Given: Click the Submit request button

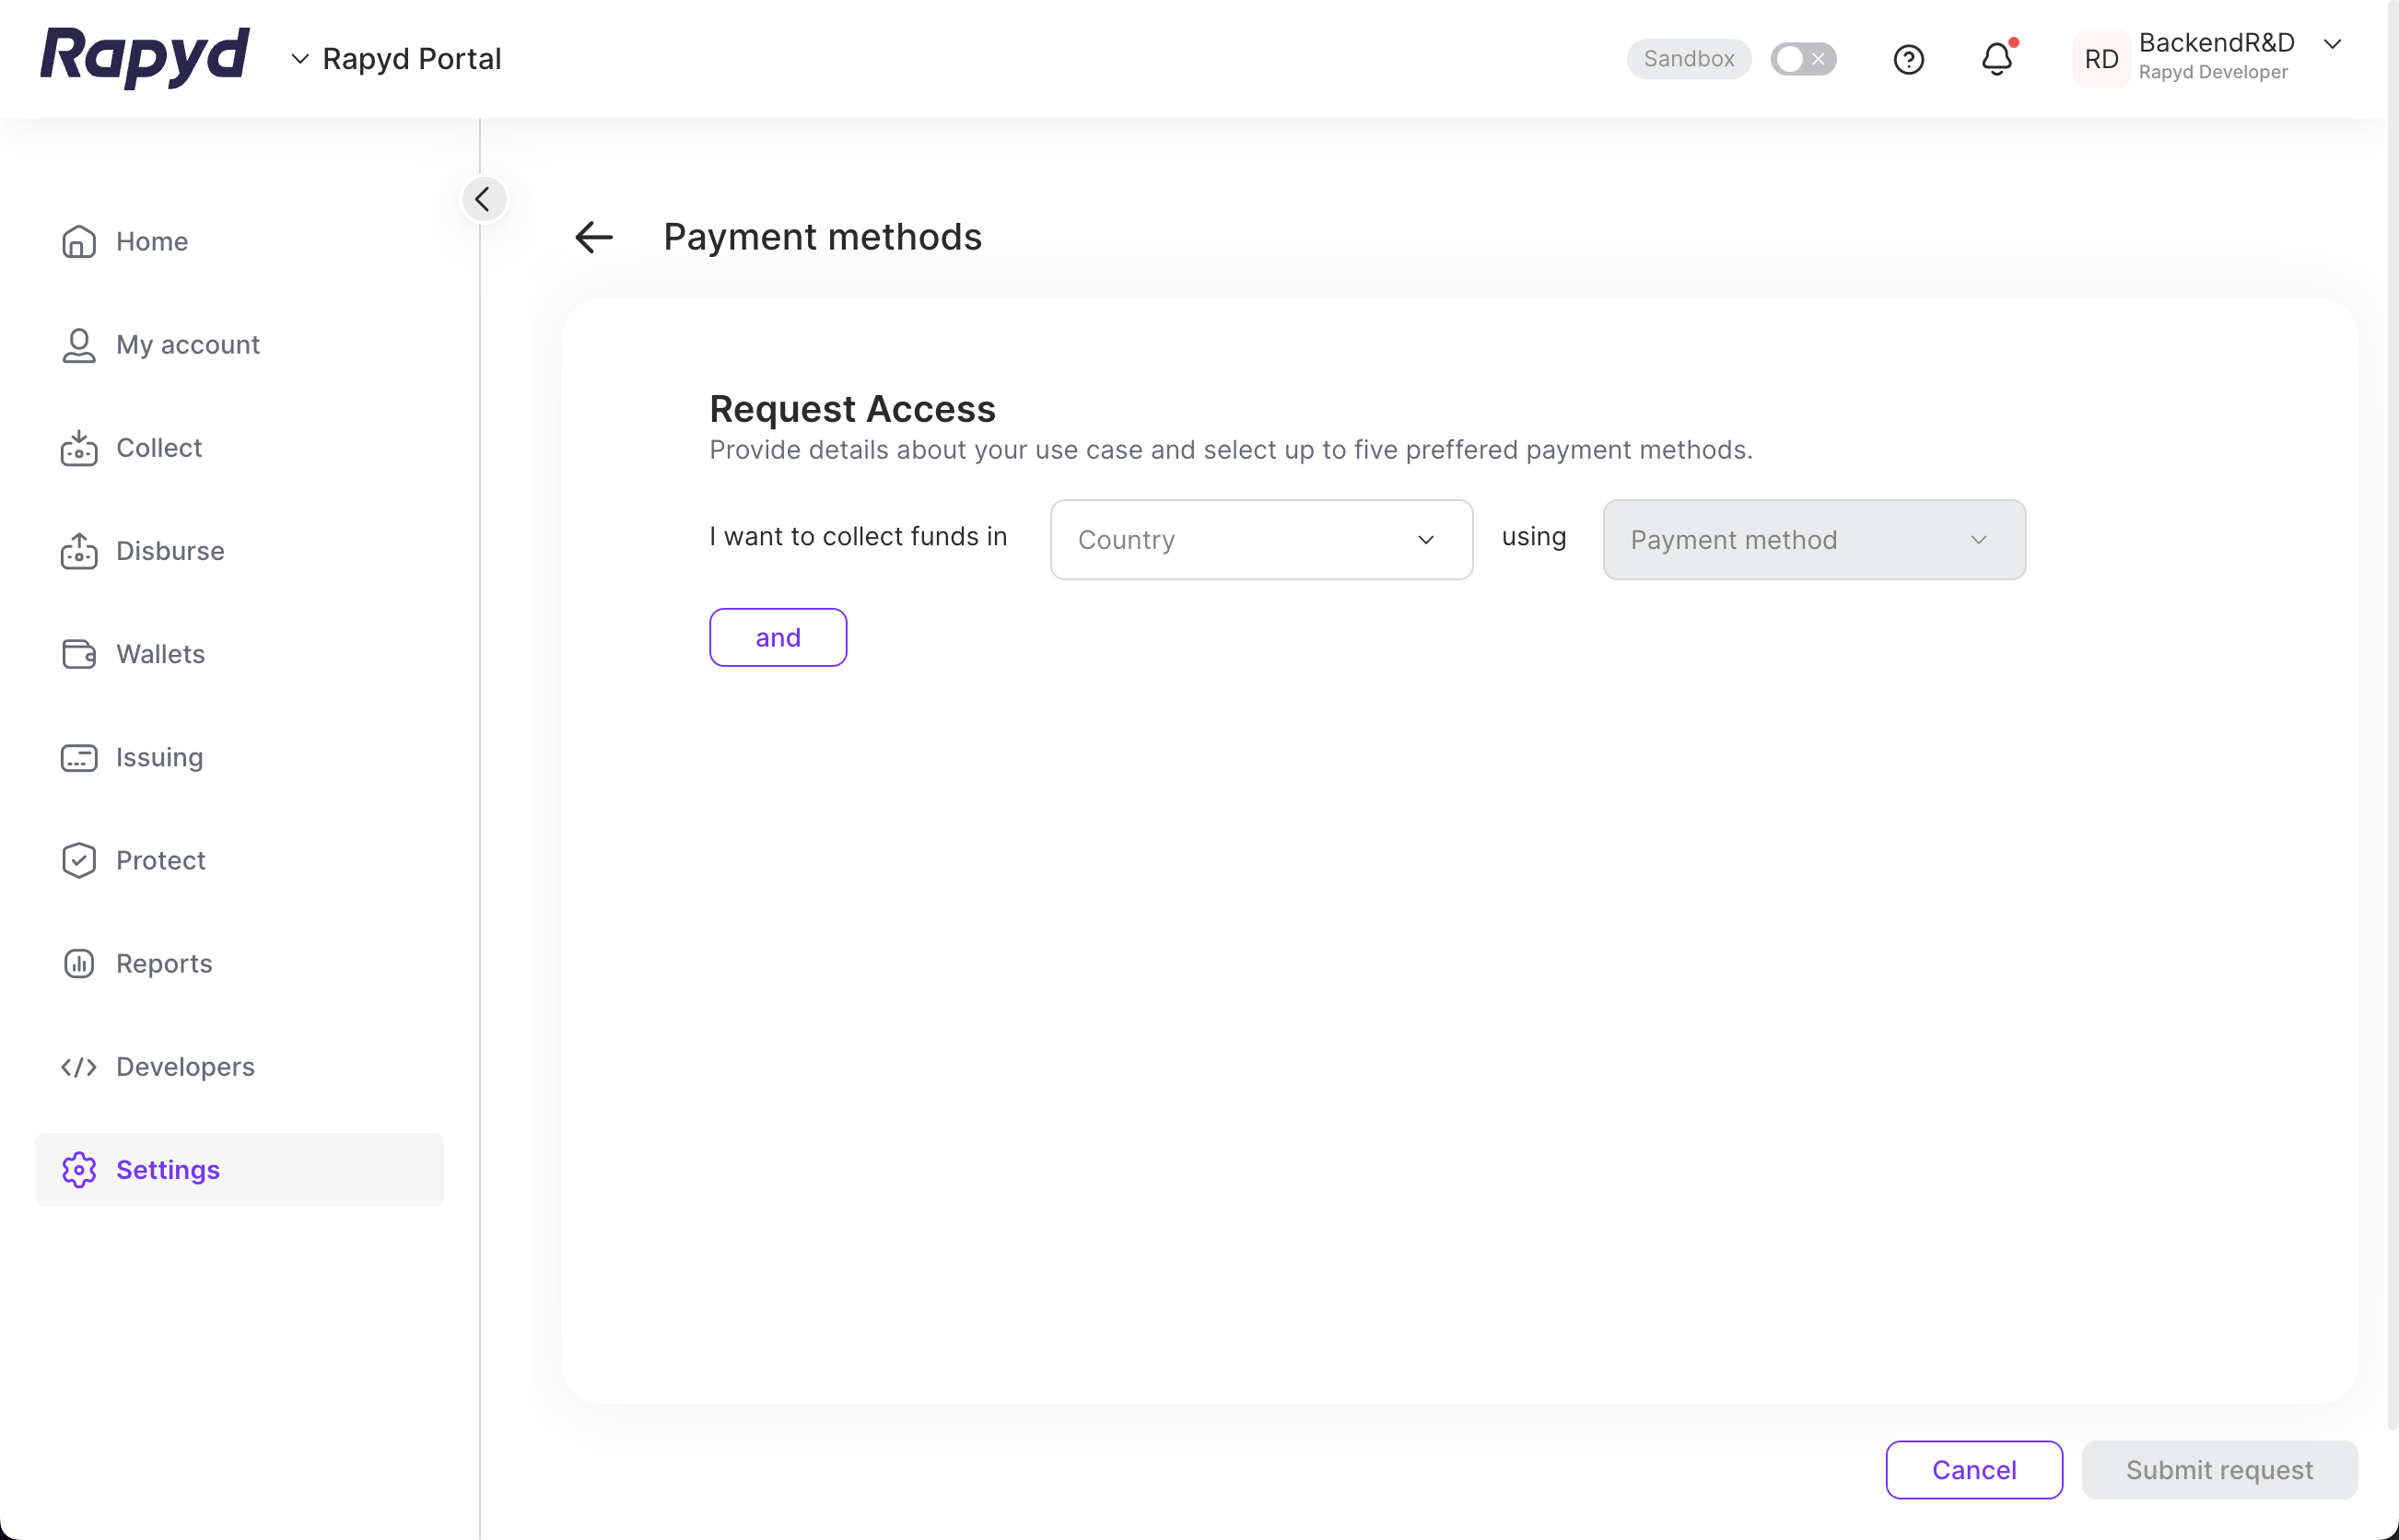Looking at the screenshot, I should click(x=2219, y=1468).
